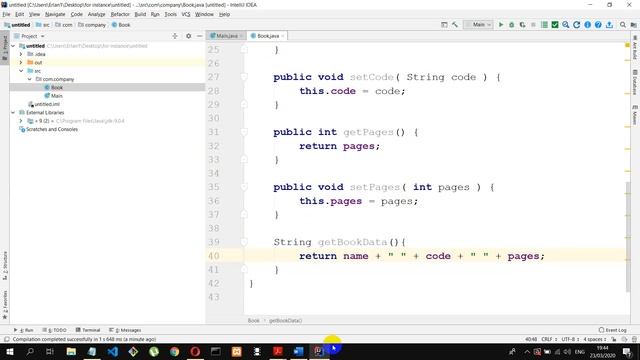Expand the .idea folder

tap(21, 54)
